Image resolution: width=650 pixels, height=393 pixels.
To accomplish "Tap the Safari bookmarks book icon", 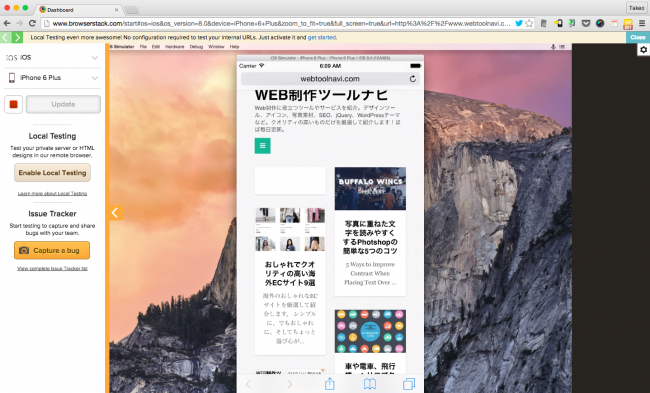I will (370, 384).
